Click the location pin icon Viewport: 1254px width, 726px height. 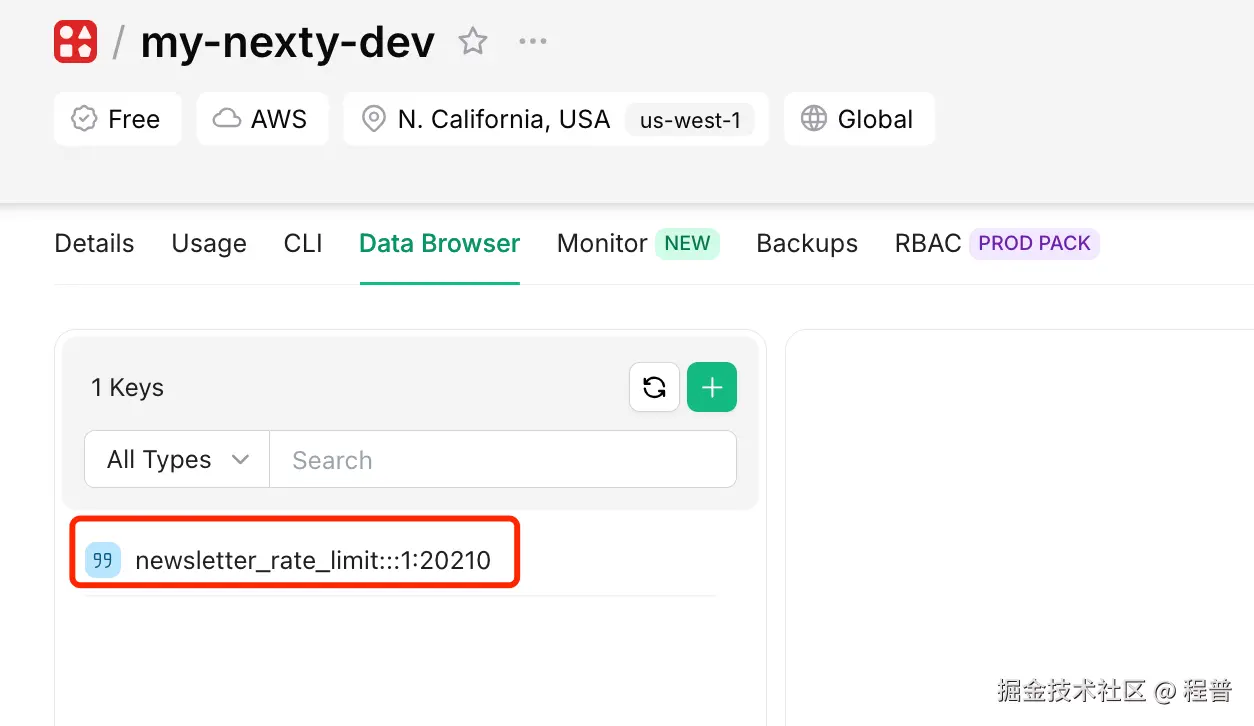[x=373, y=118]
